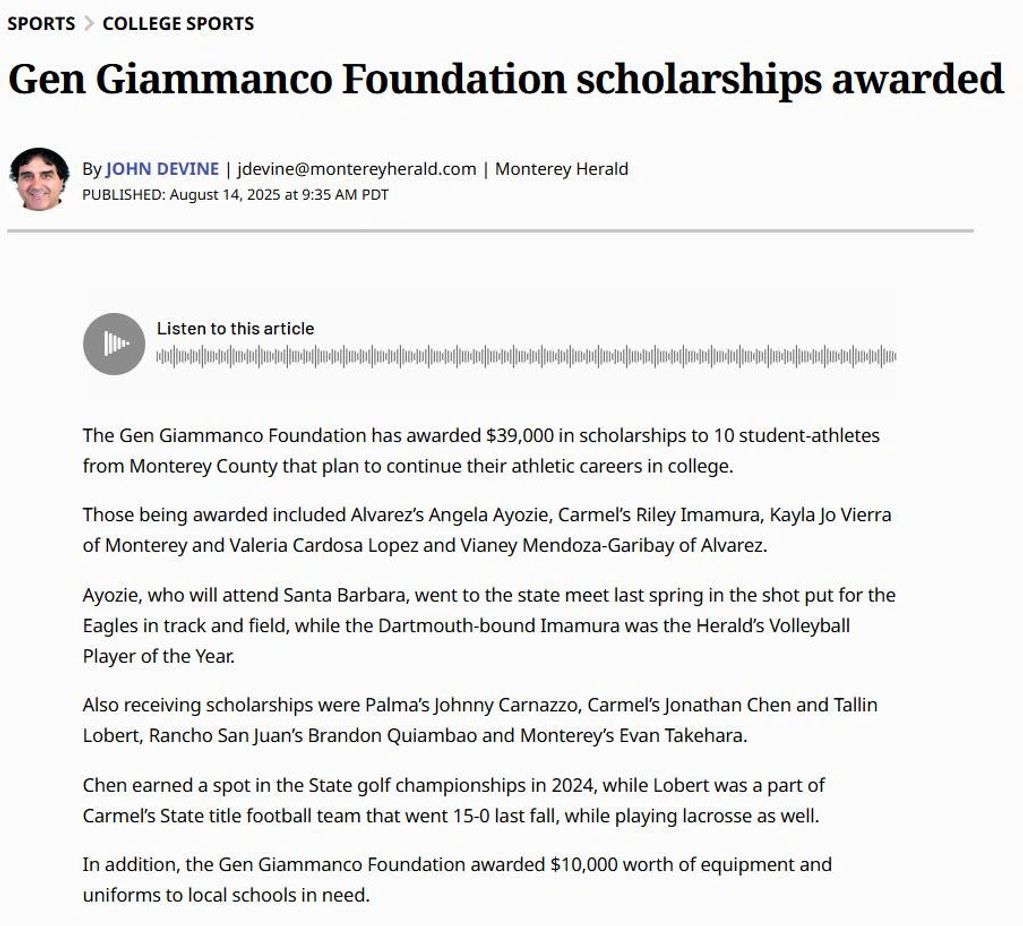Image resolution: width=1023 pixels, height=926 pixels.
Task: Click the jdevine@montereyherald.com email address
Action: 357,169
